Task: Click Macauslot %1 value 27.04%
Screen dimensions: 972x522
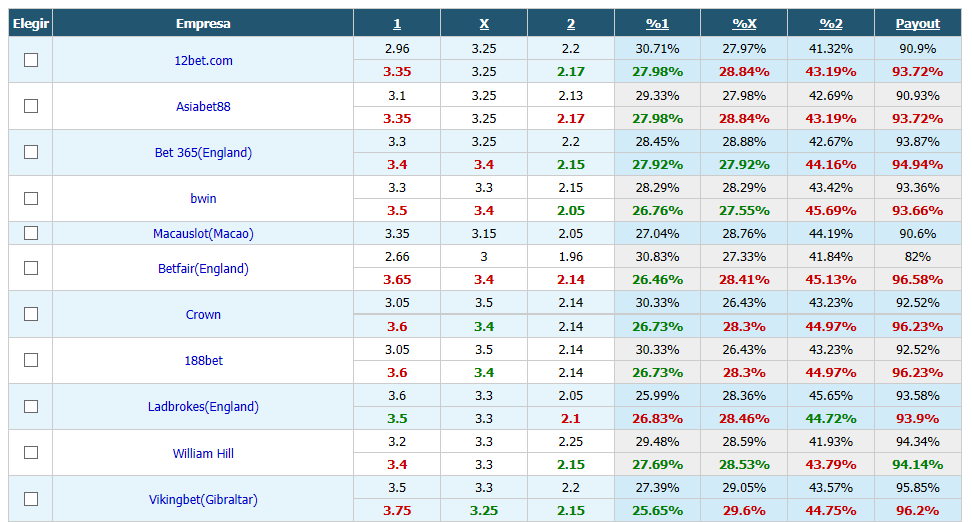Action: tap(657, 234)
